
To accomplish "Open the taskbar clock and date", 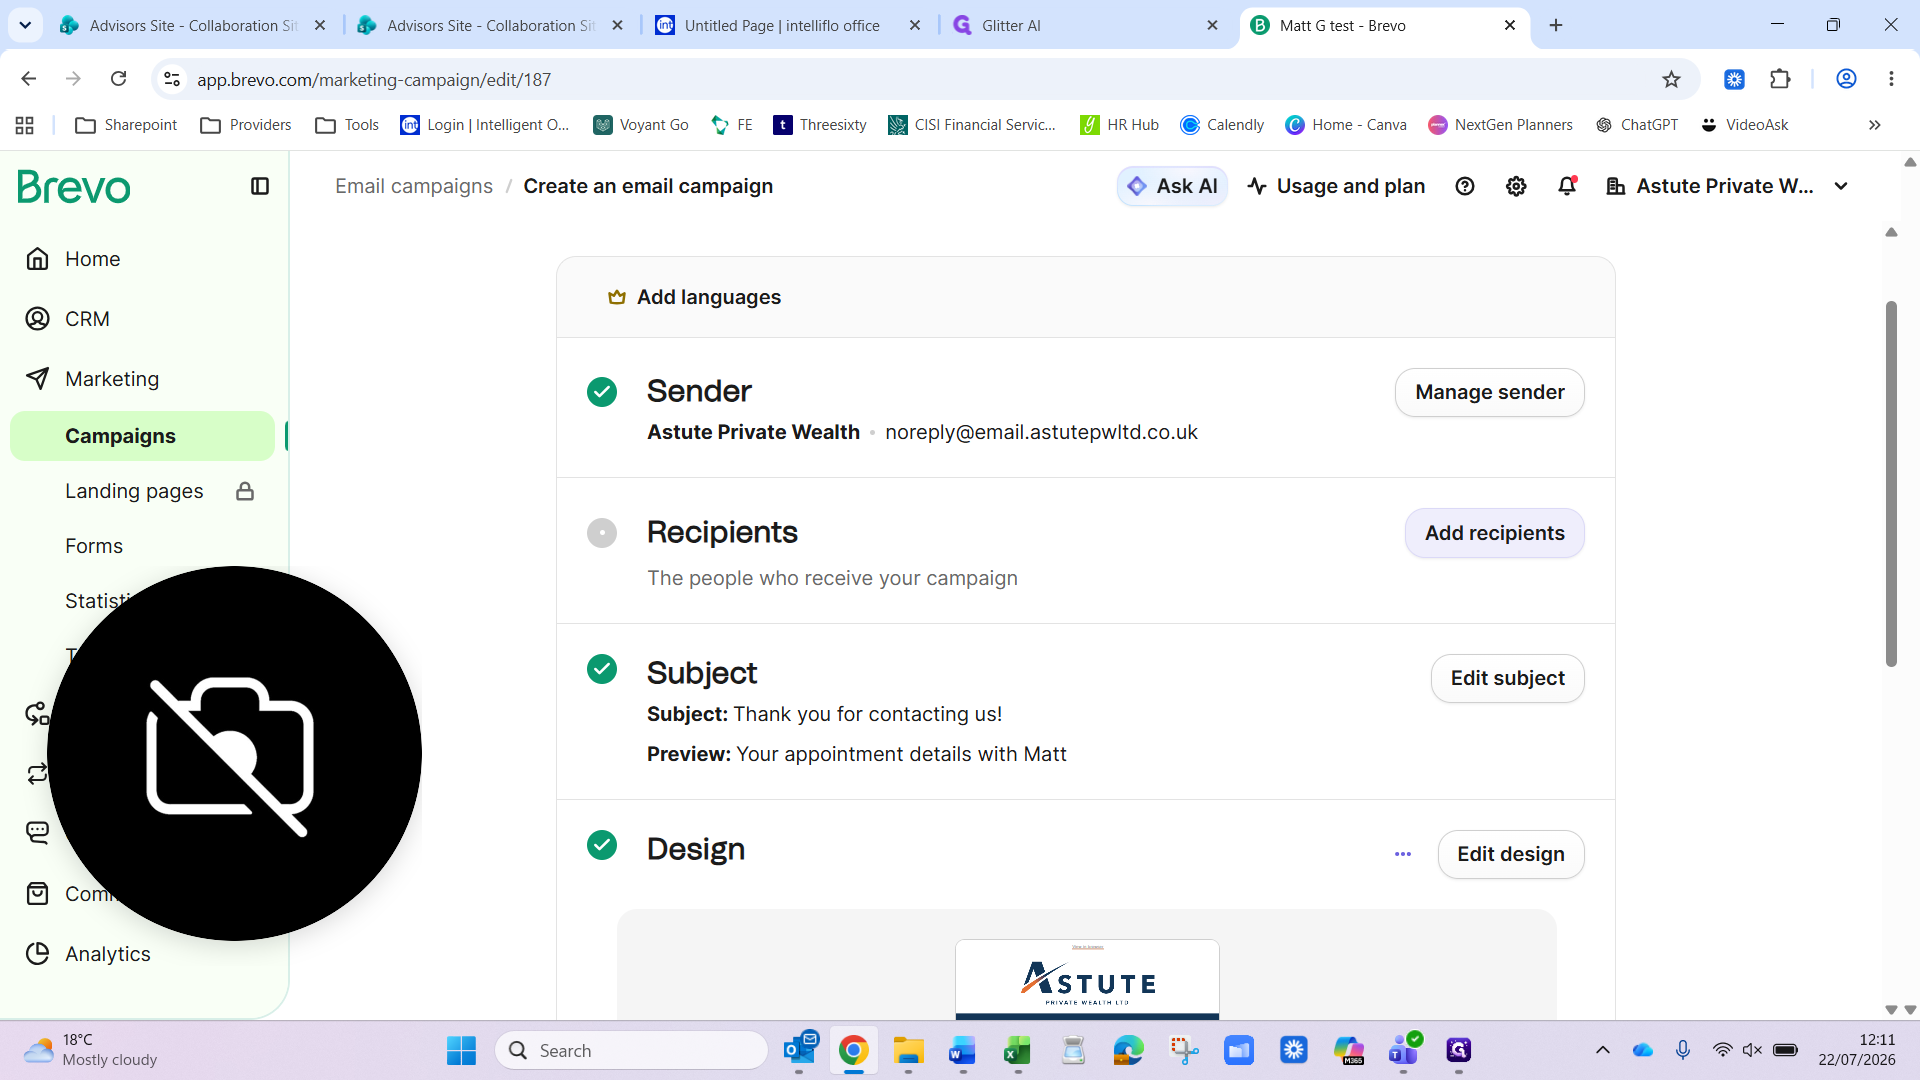I will (x=1857, y=1050).
